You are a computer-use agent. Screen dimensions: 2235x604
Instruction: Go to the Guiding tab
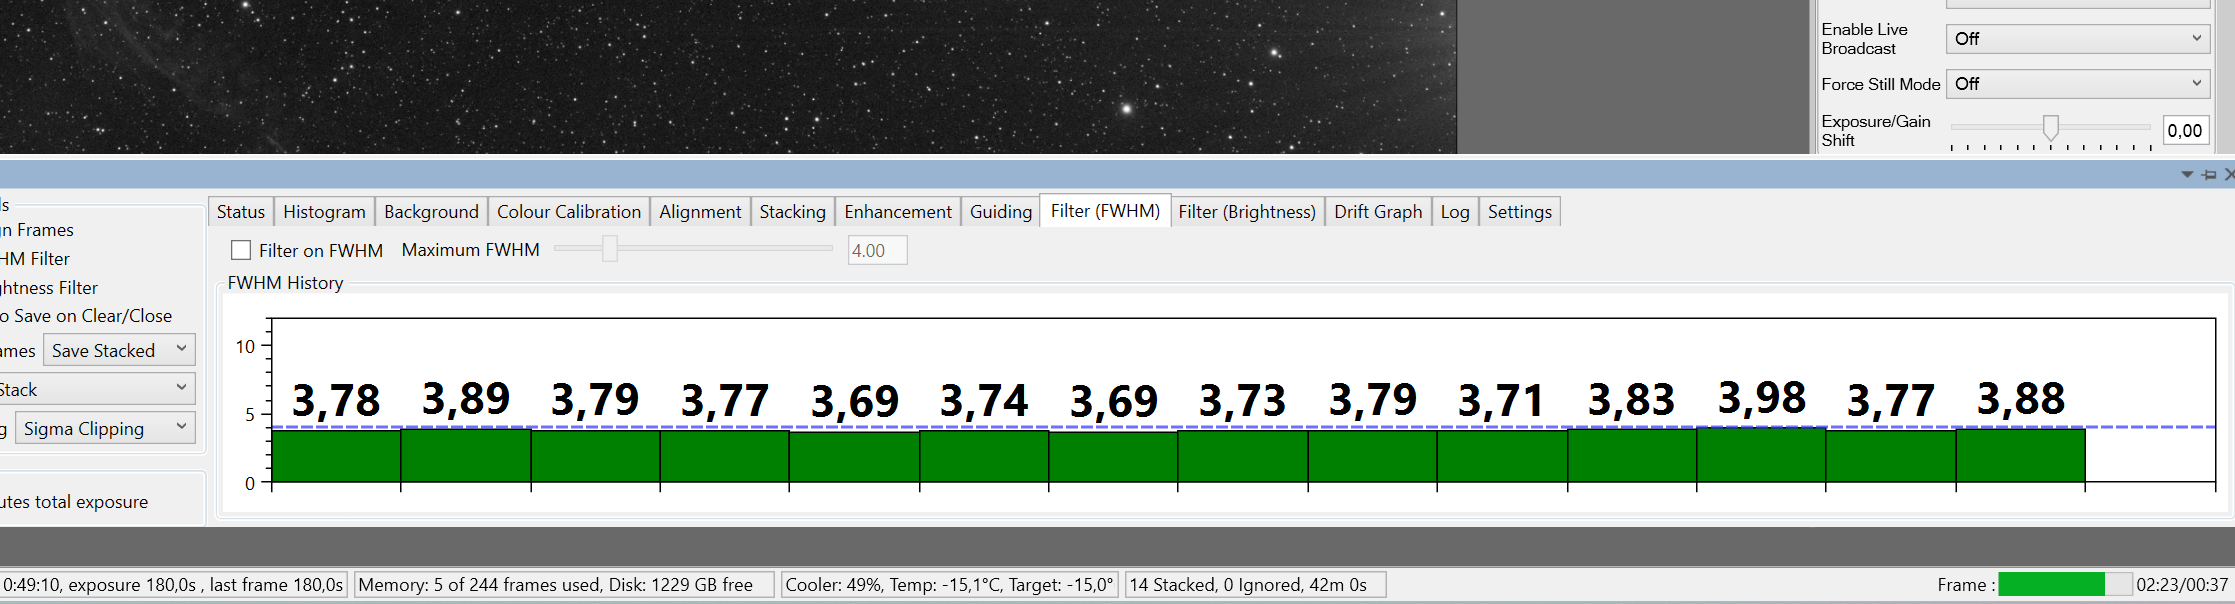click(x=1001, y=212)
